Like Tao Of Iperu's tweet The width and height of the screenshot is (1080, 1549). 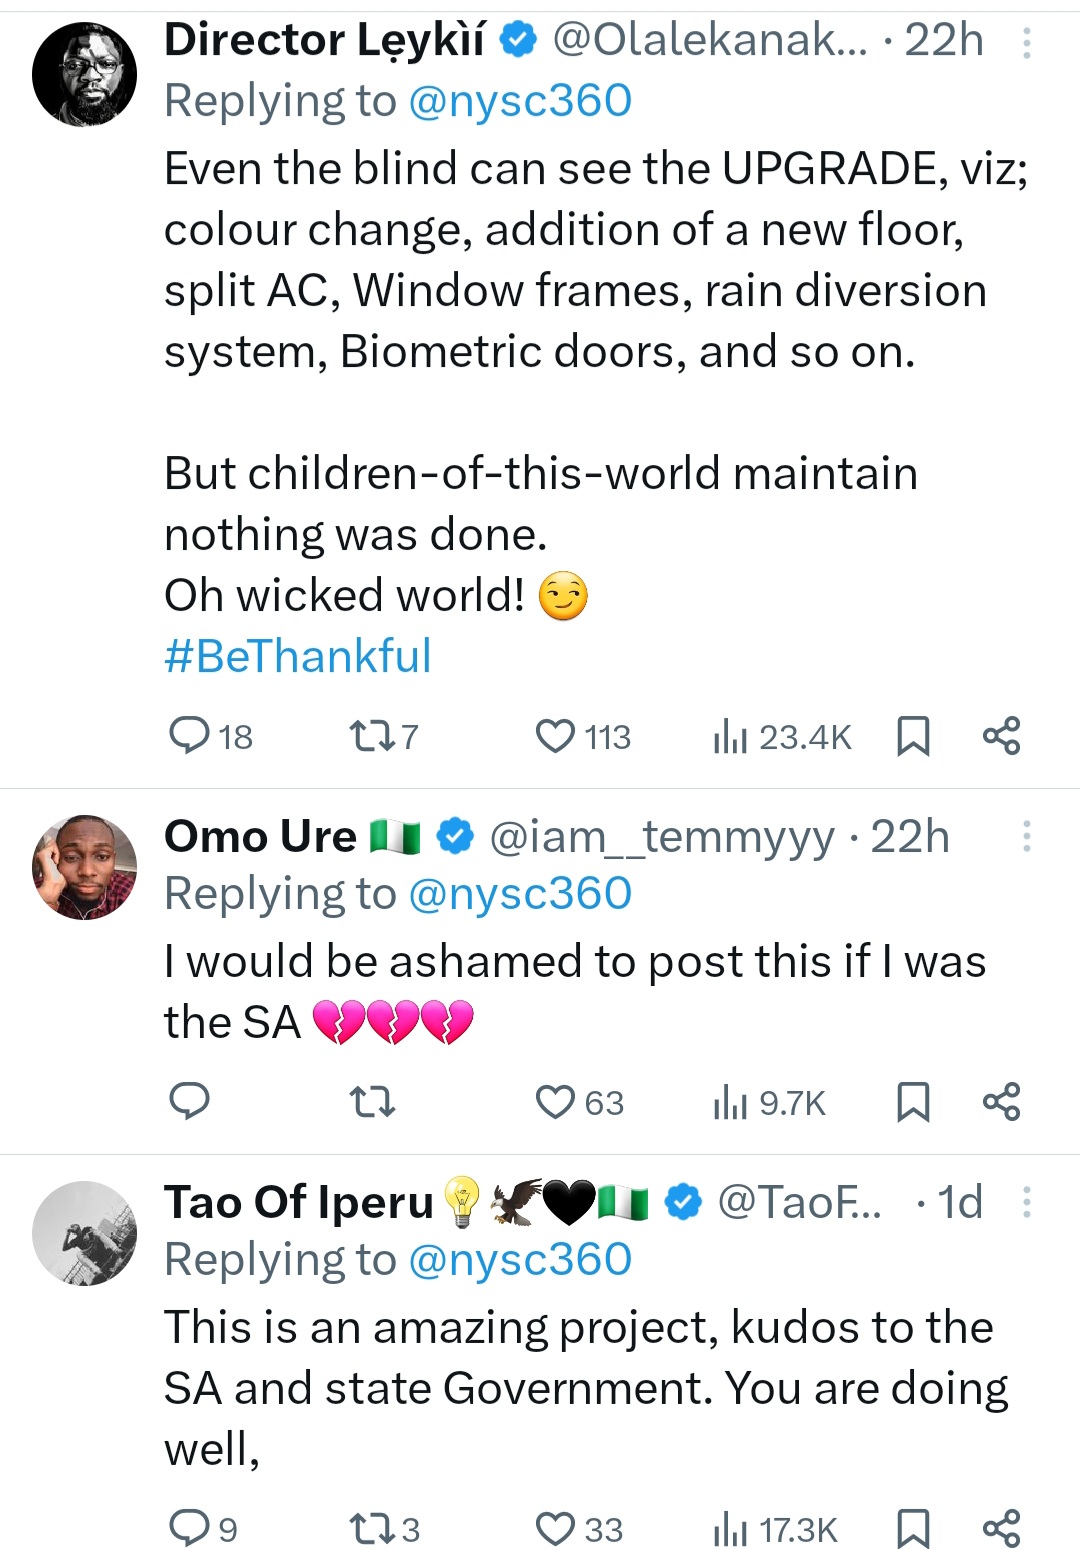(x=556, y=1529)
